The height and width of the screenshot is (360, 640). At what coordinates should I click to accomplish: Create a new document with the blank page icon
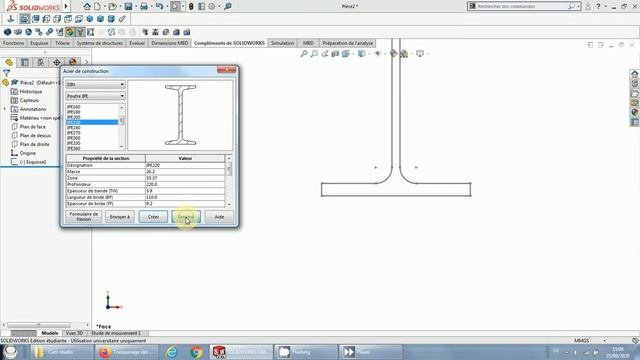[x=97, y=6]
